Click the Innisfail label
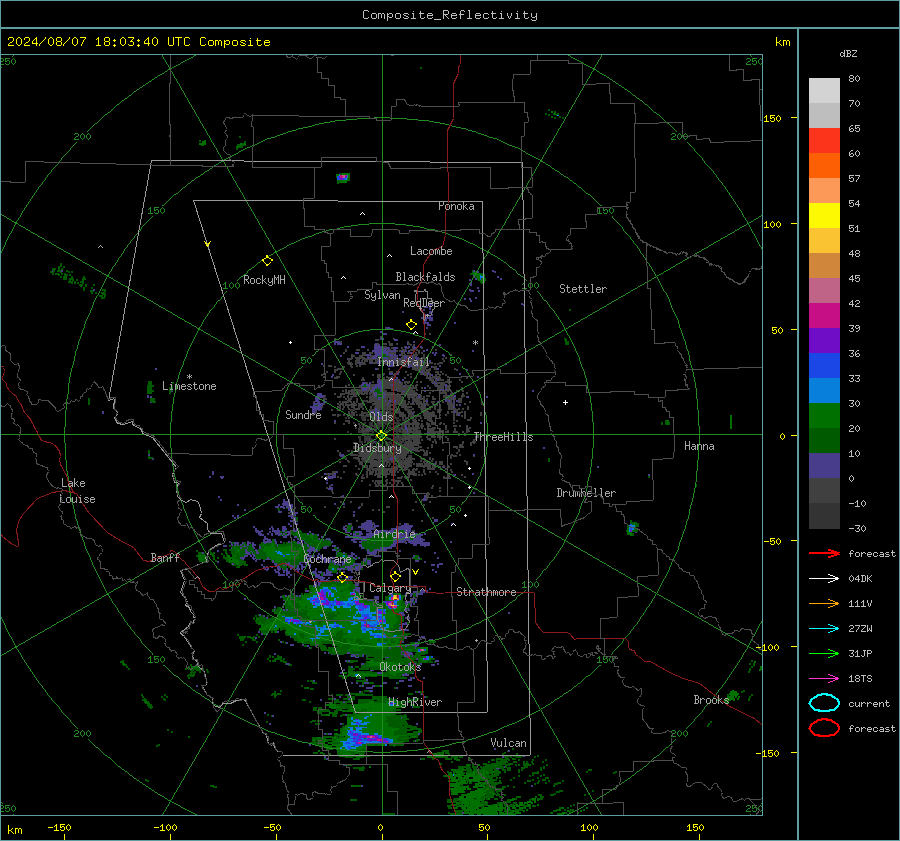This screenshot has width=900, height=841. (x=404, y=362)
